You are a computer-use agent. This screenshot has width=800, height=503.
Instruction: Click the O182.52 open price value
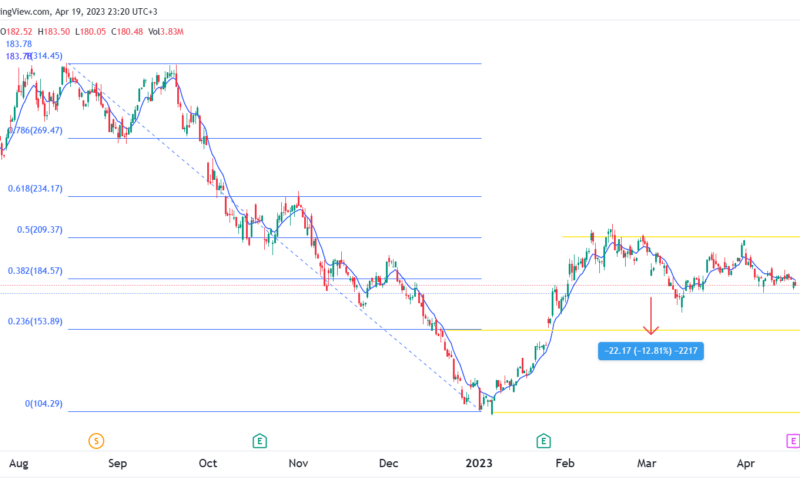coord(16,32)
